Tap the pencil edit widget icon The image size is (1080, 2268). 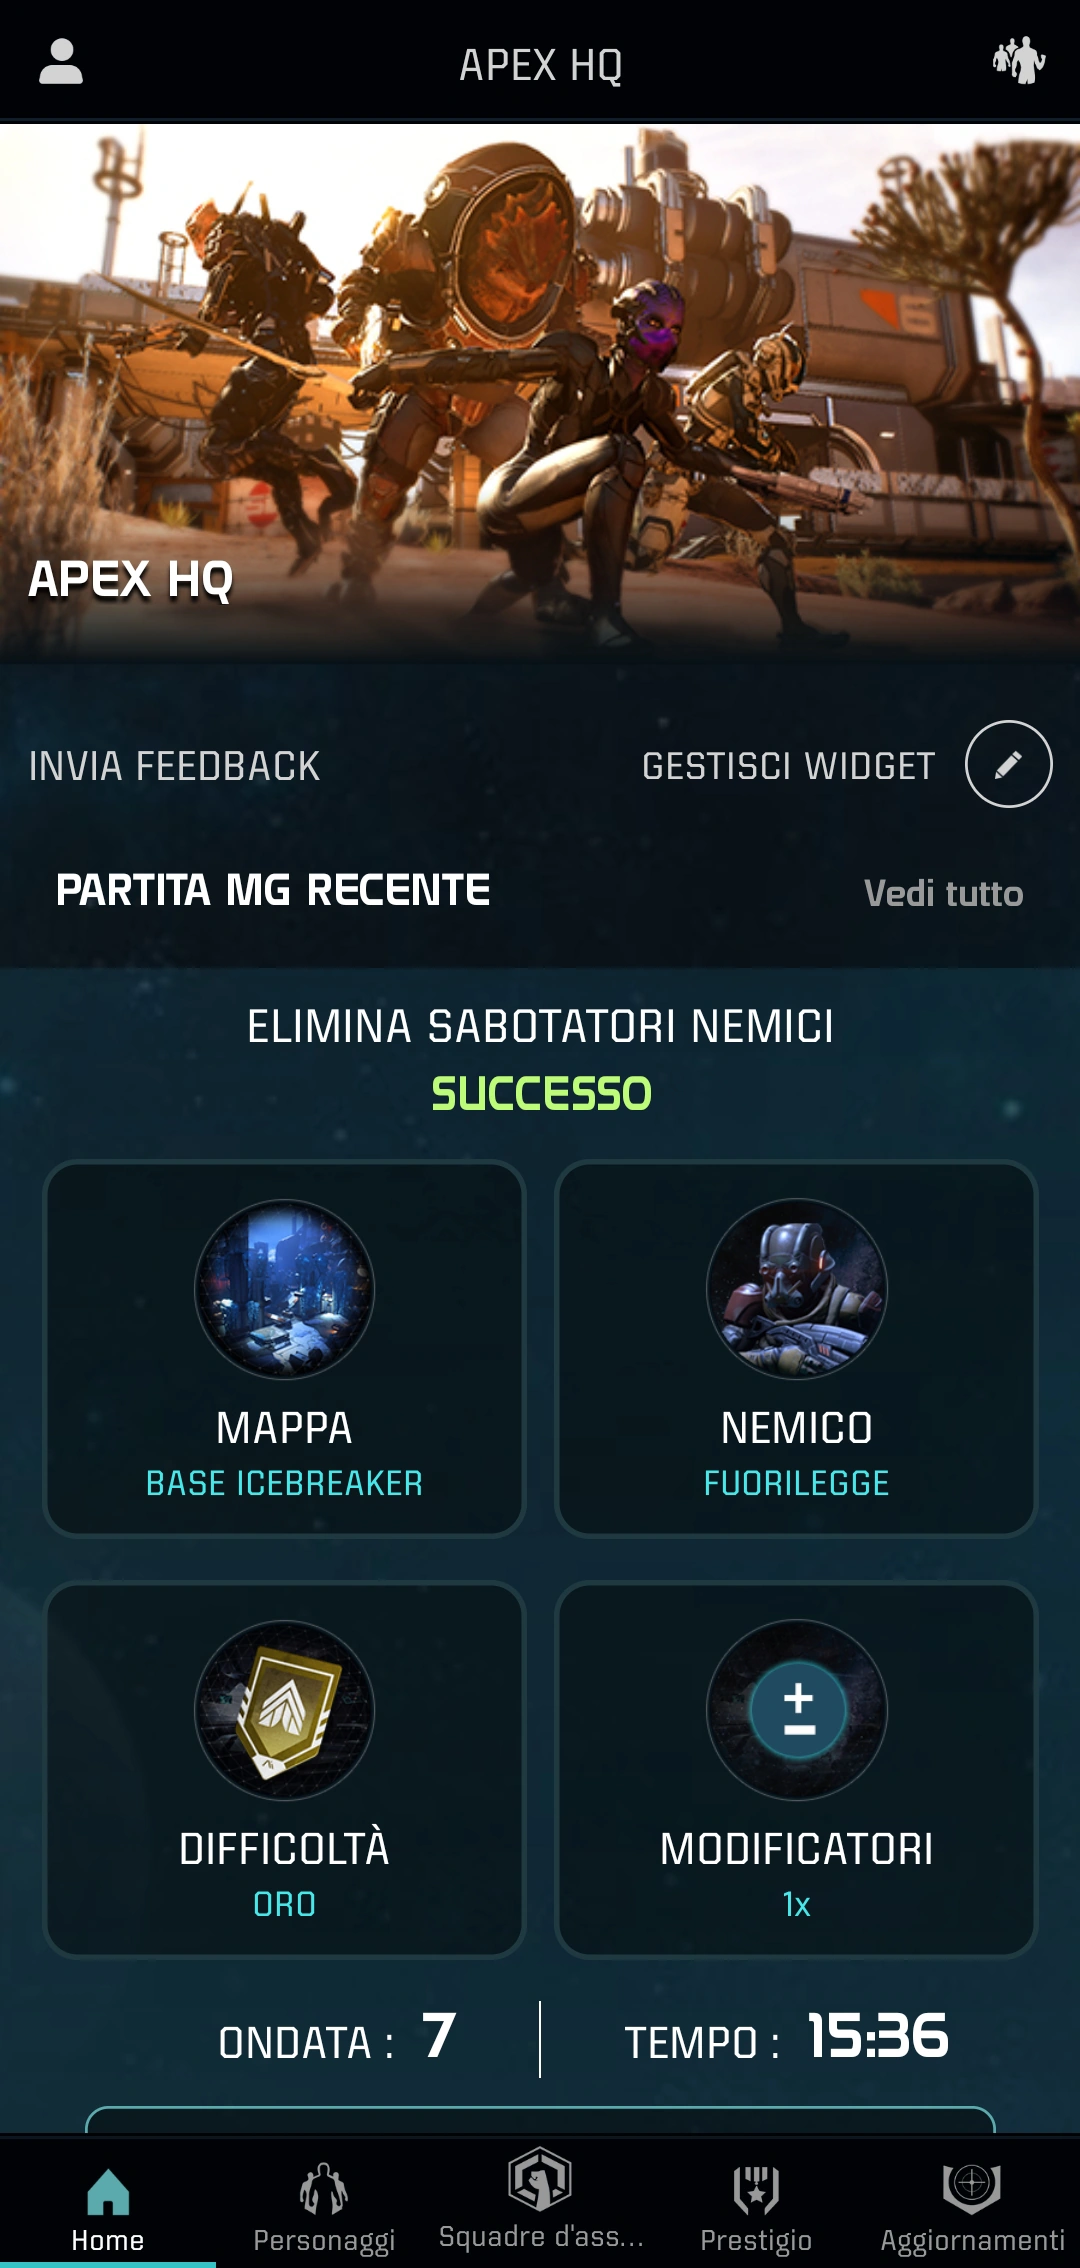[x=1008, y=764]
